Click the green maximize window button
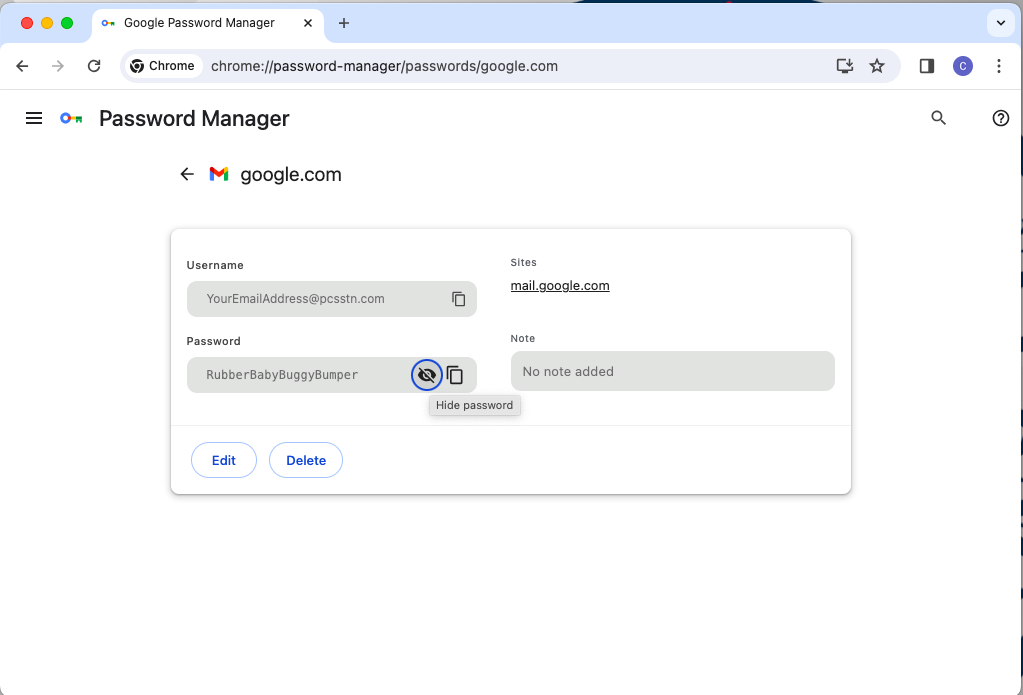Screen dimensions: 1023x695 (67, 23)
